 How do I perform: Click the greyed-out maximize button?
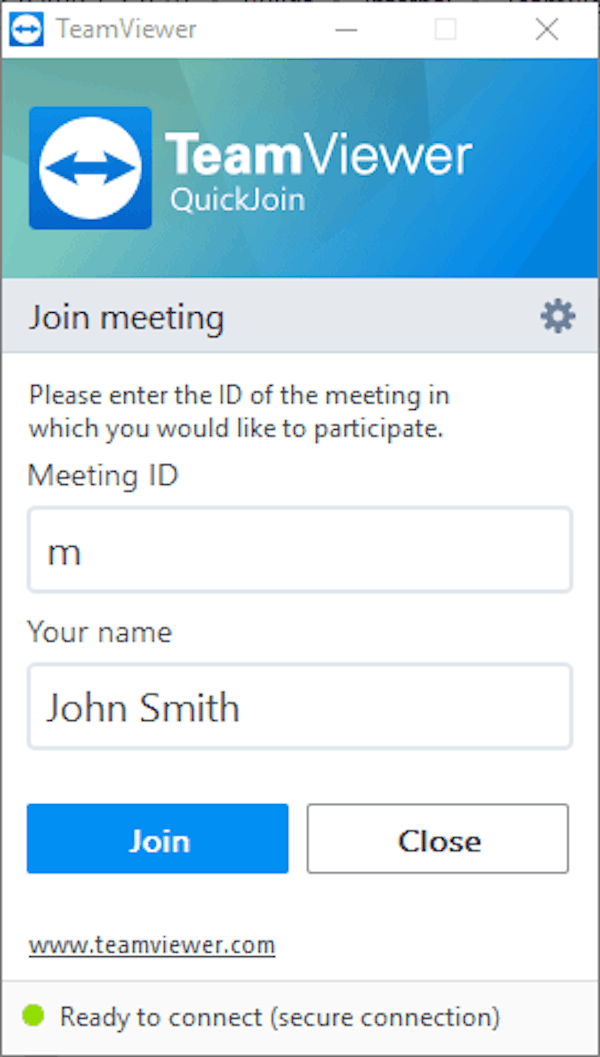coord(446,30)
